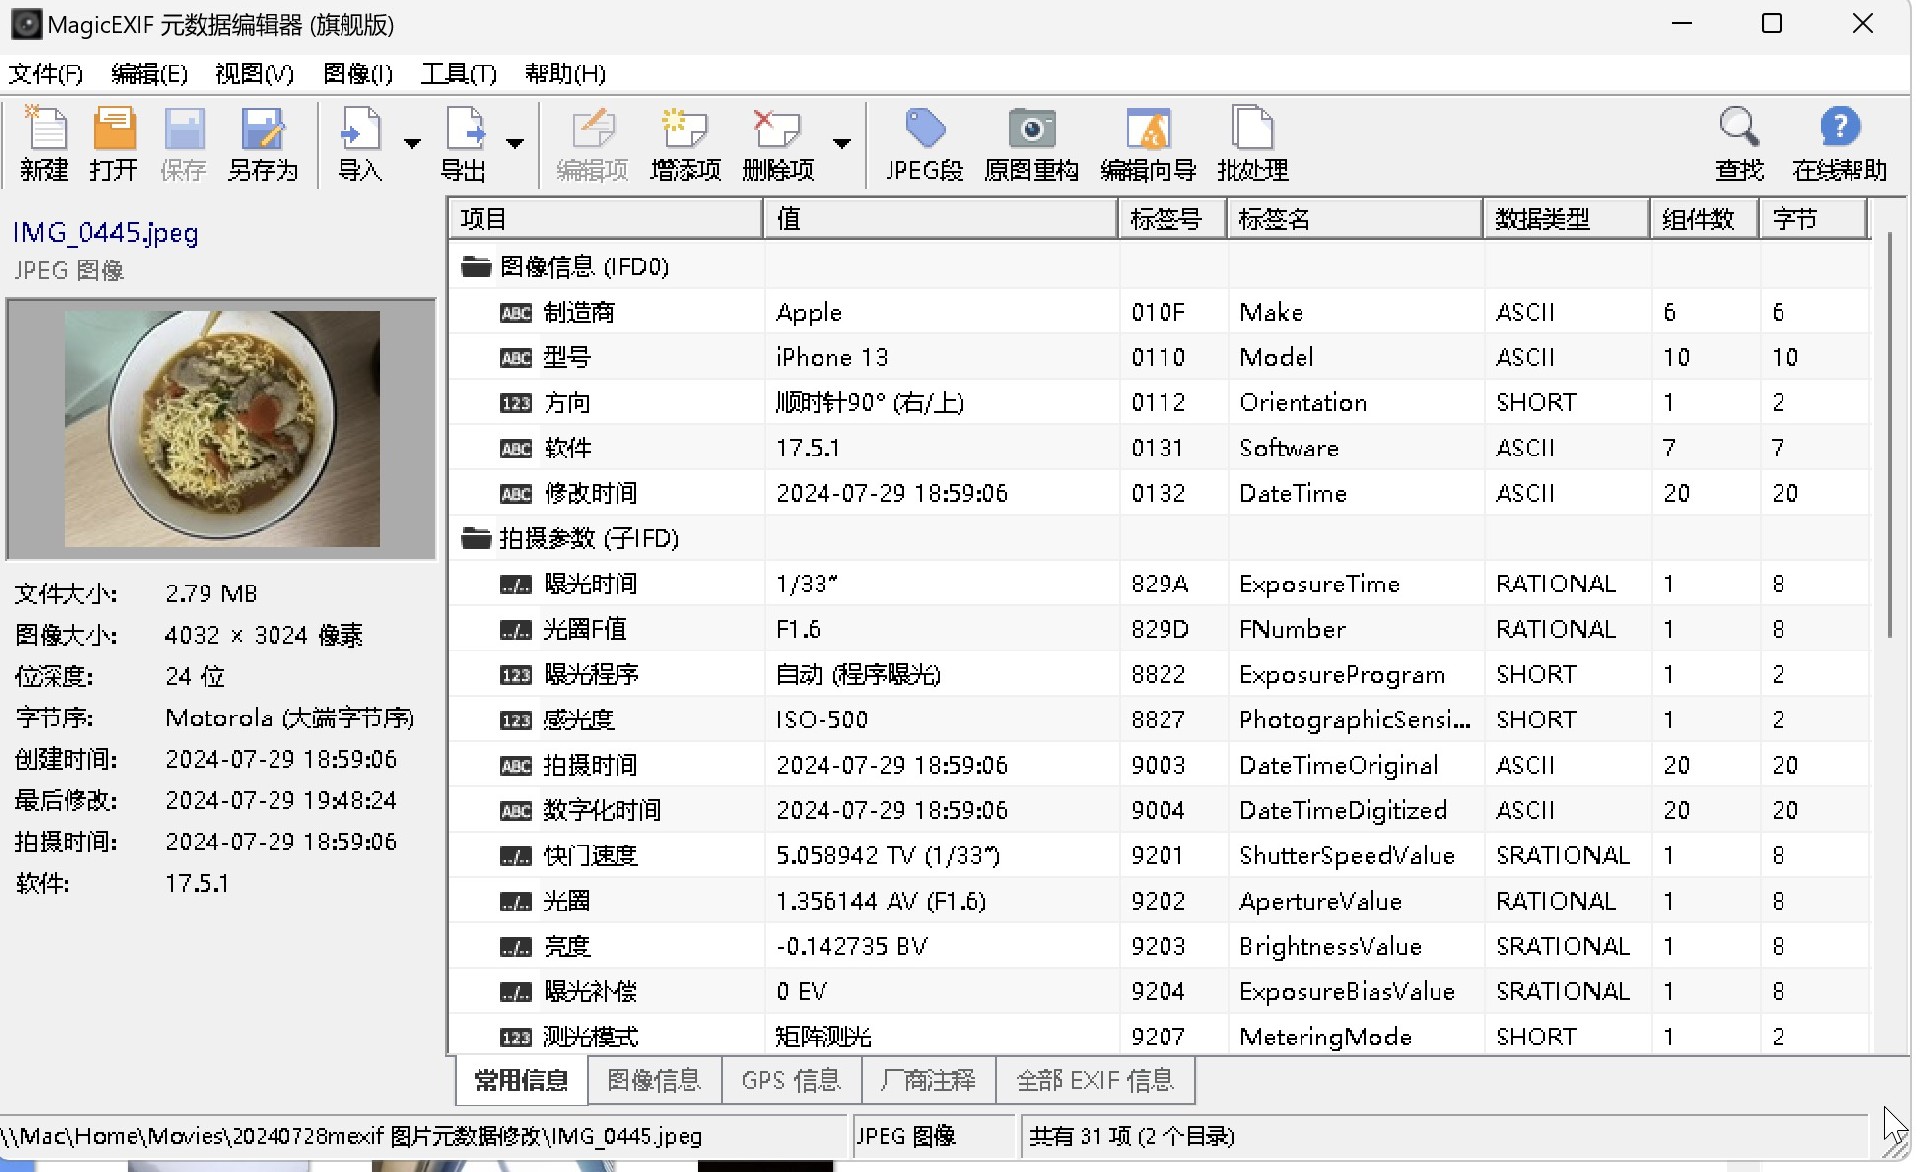Switch to the 图像信息 tab
Image resolution: width=1920 pixels, height=1172 pixels.
(x=654, y=1080)
